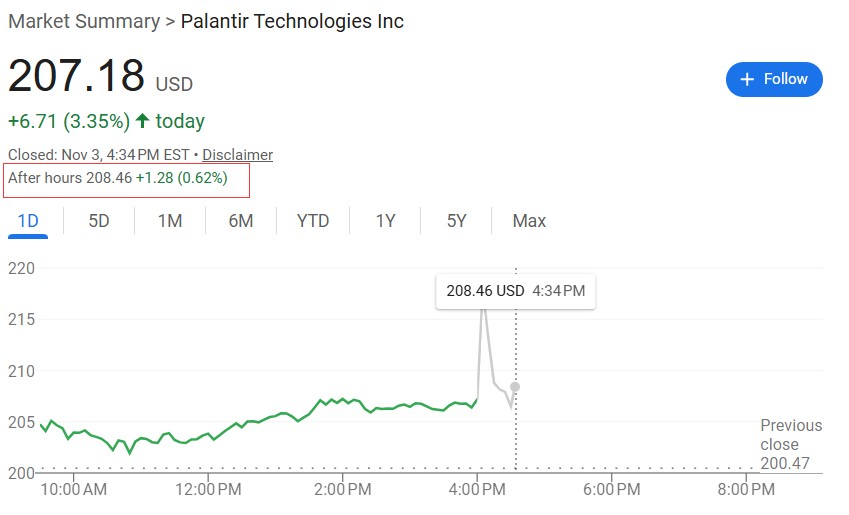This screenshot has height=515, width=849.
Task: Click the plus icon on Follow
Action: point(747,80)
